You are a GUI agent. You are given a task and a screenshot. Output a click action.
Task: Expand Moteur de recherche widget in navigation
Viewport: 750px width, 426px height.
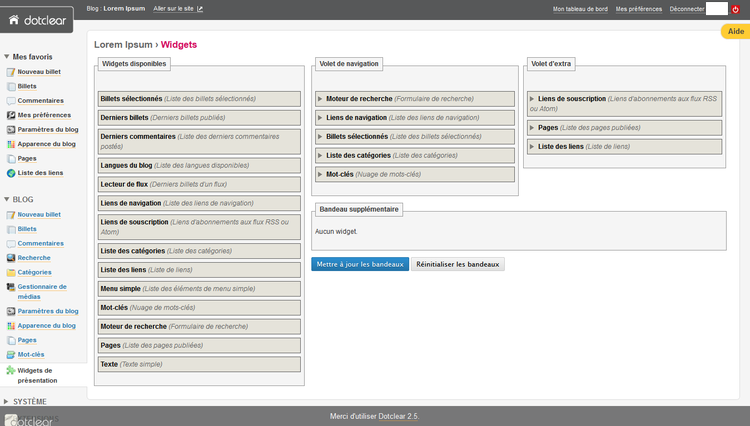320,99
